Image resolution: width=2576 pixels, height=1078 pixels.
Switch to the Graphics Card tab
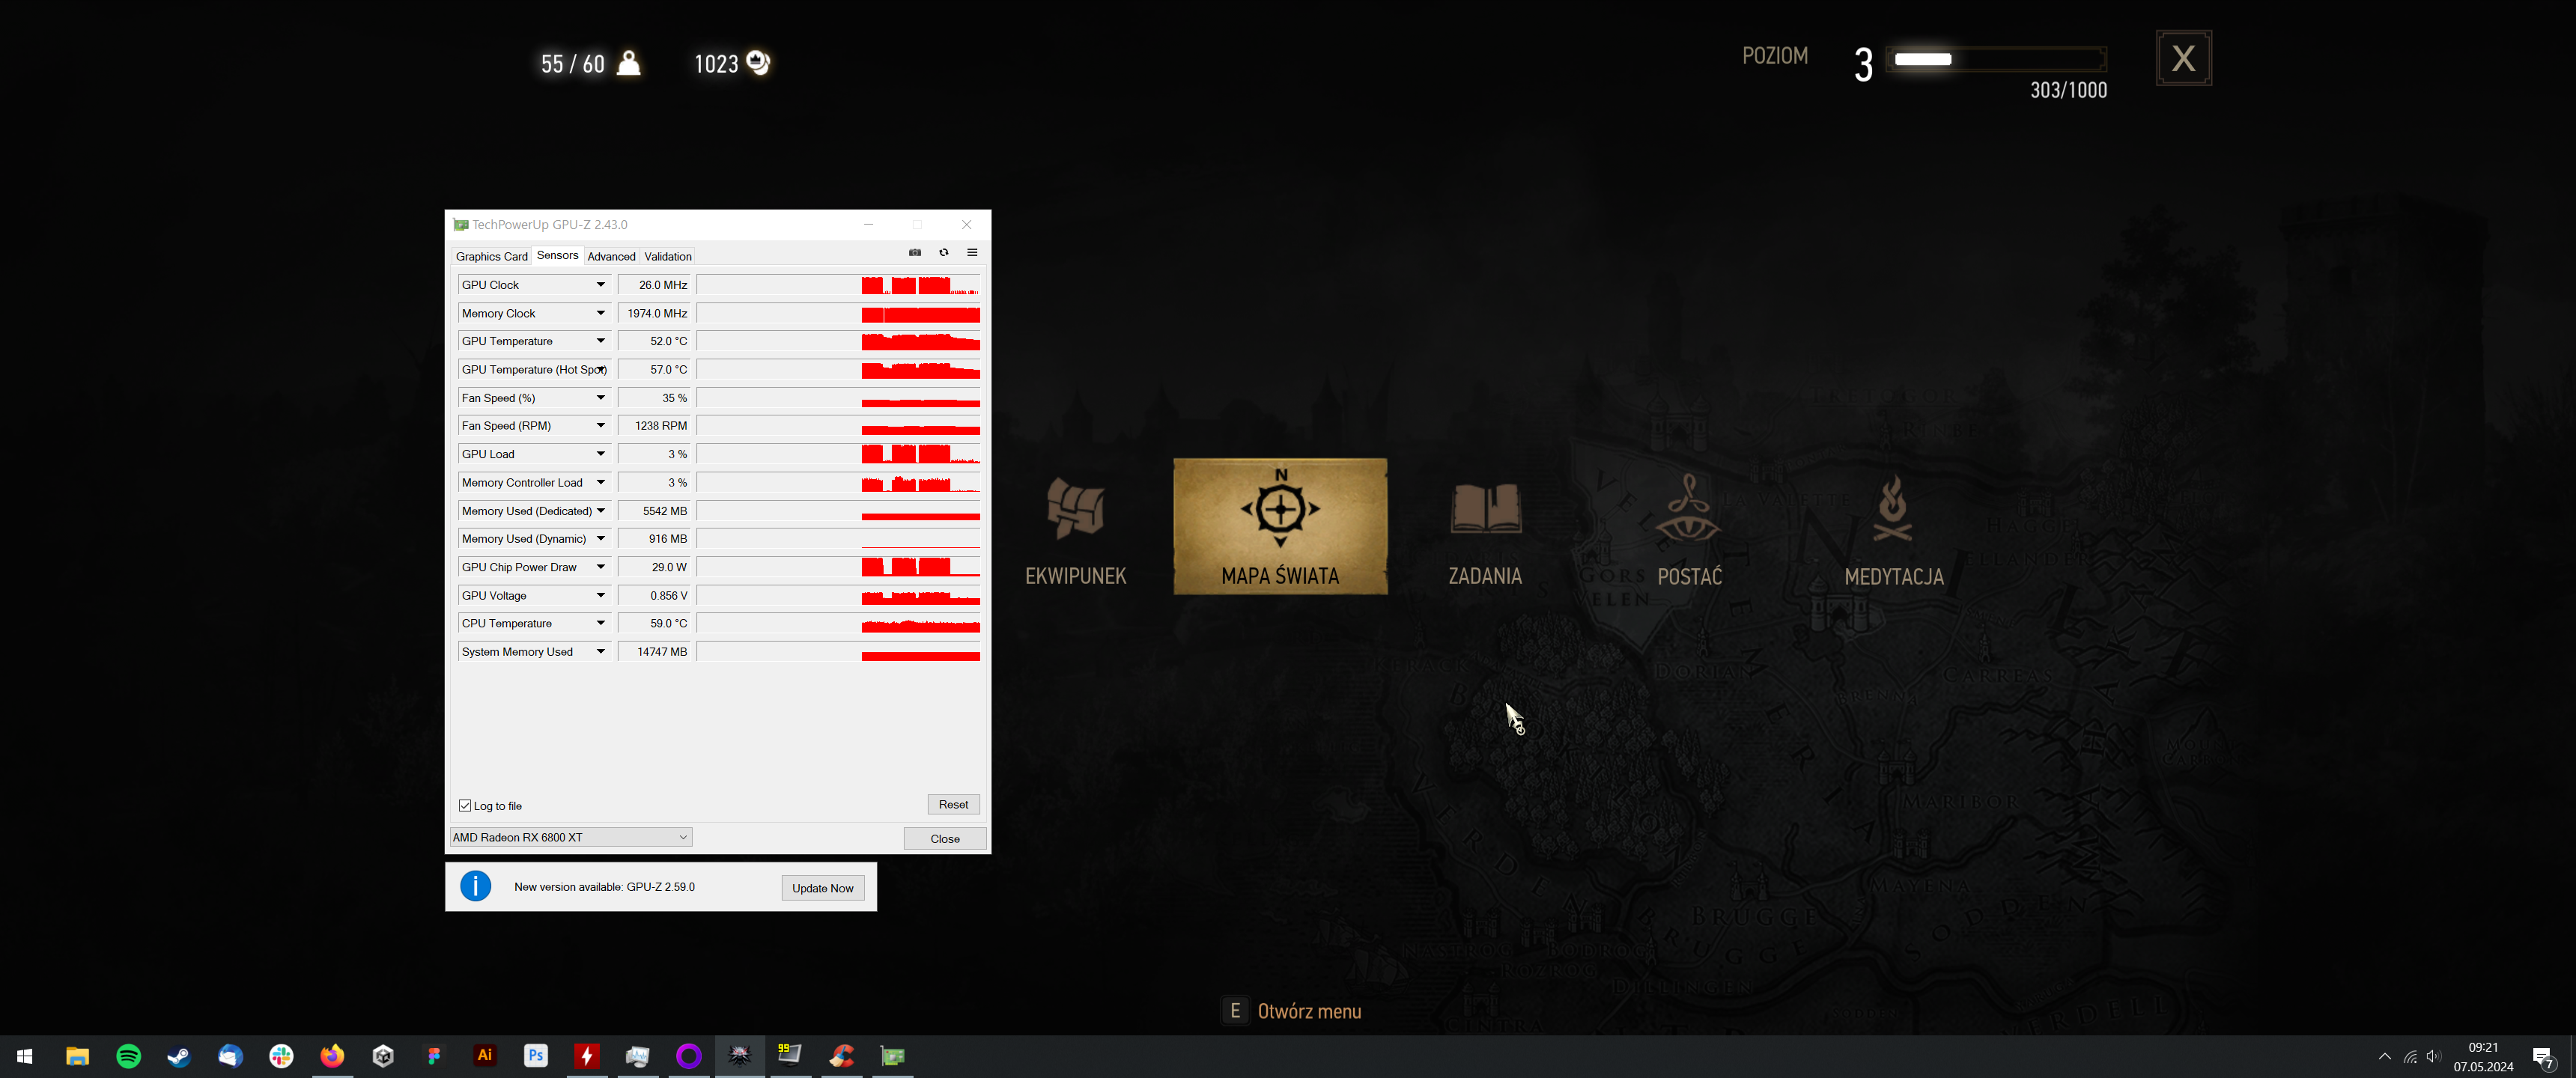(491, 257)
